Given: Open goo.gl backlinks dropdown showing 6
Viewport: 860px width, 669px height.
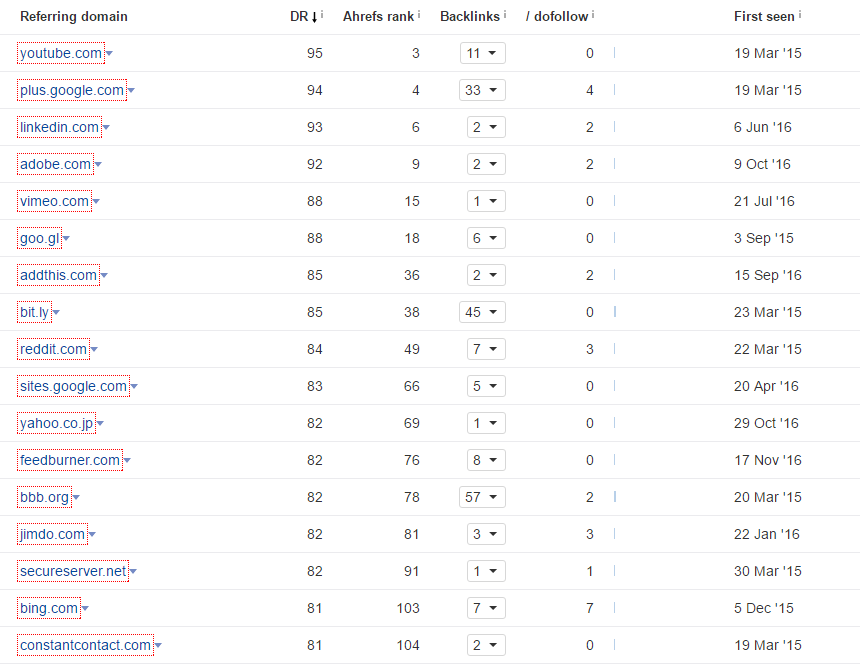Looking at the screenshot, I should click(x=486, y=238).
